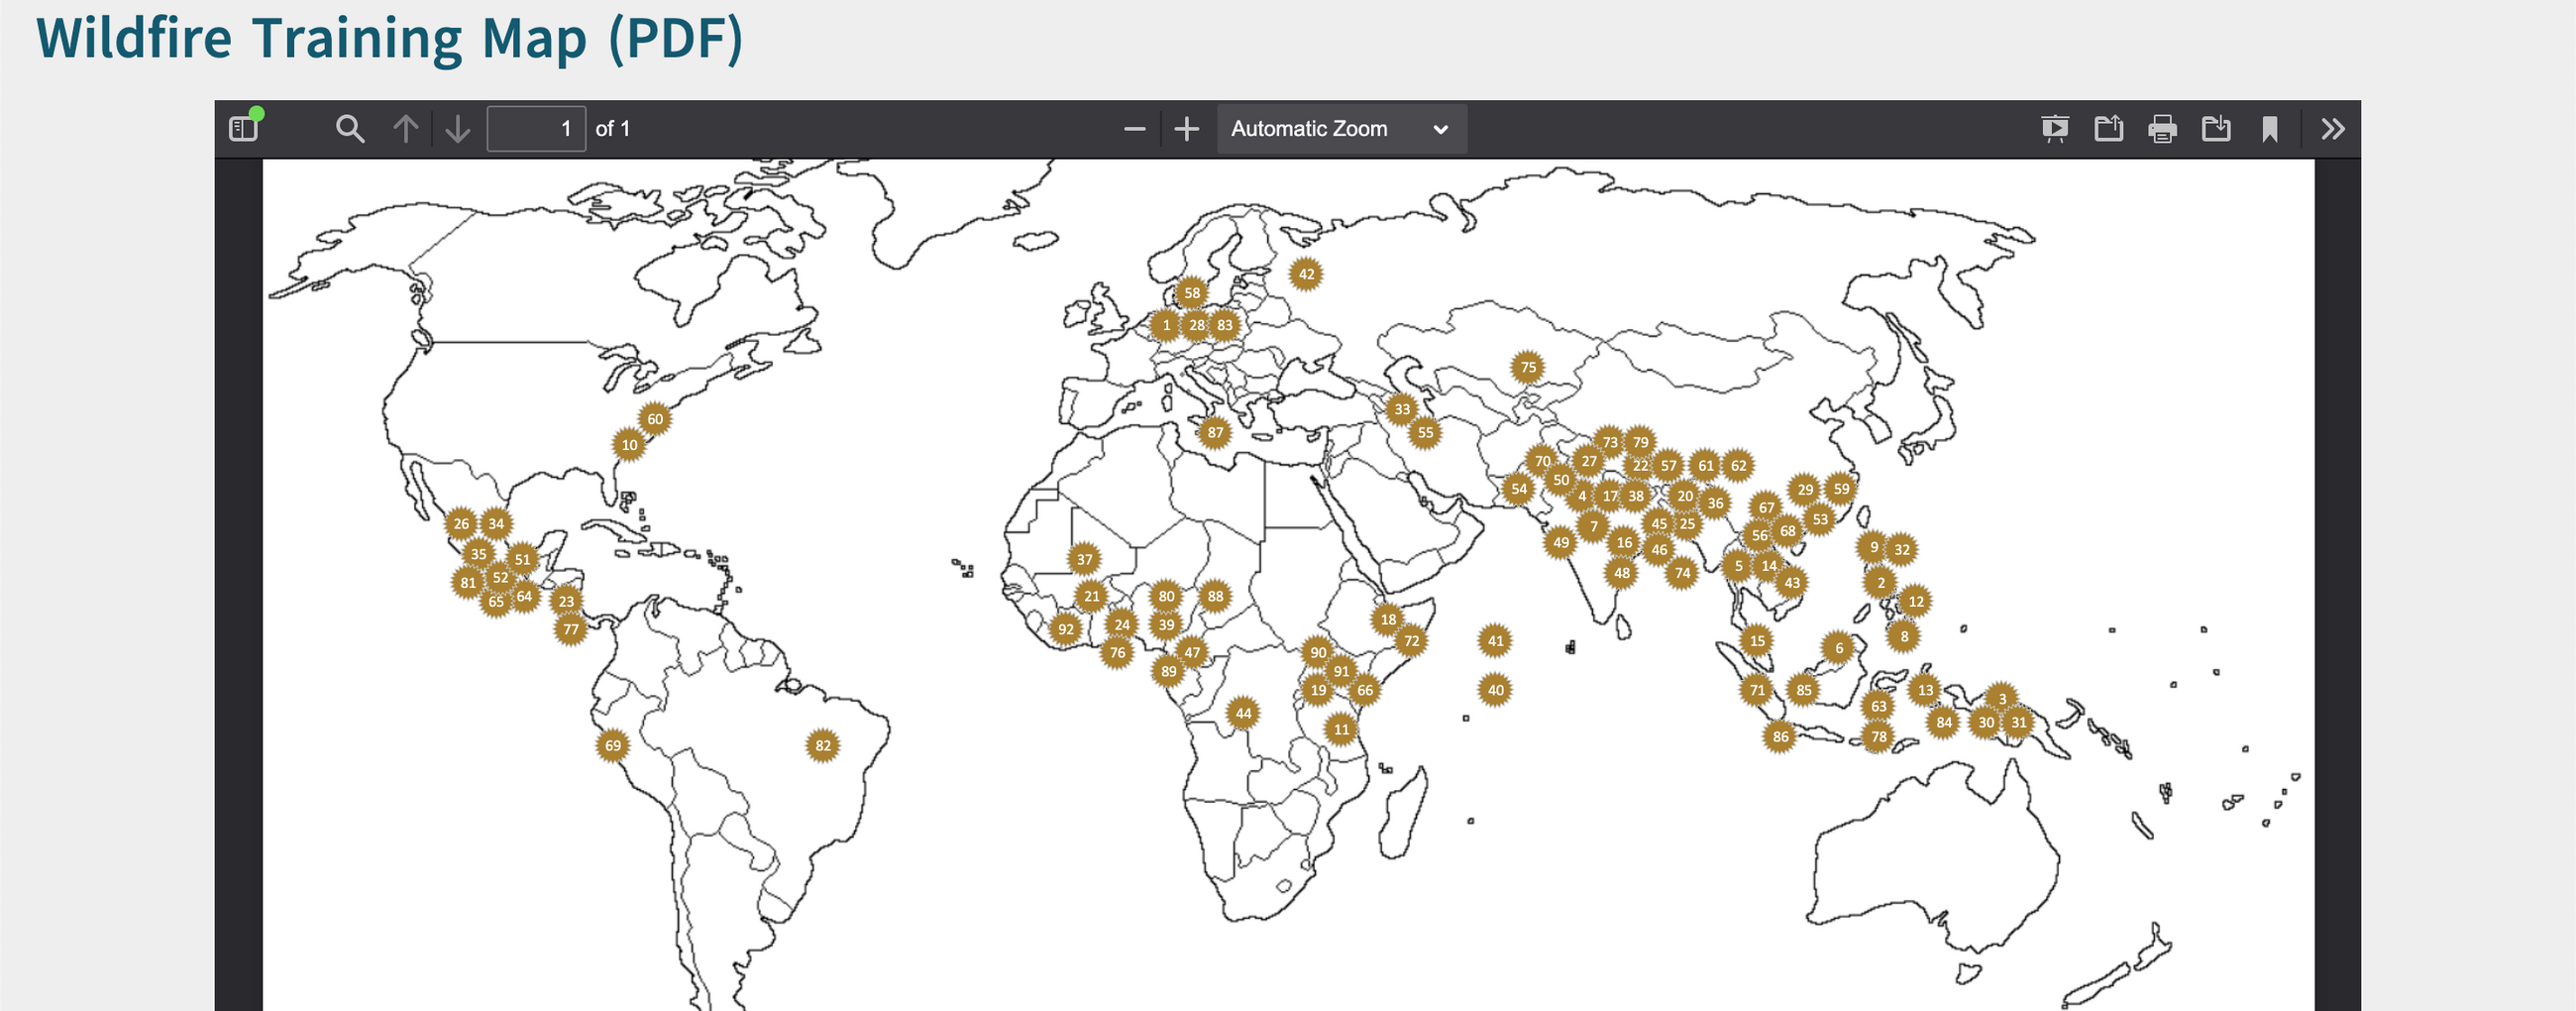Screen dimensions: 2576x1011
Task: Open the find in document search
Action: [x=349, y=129]
